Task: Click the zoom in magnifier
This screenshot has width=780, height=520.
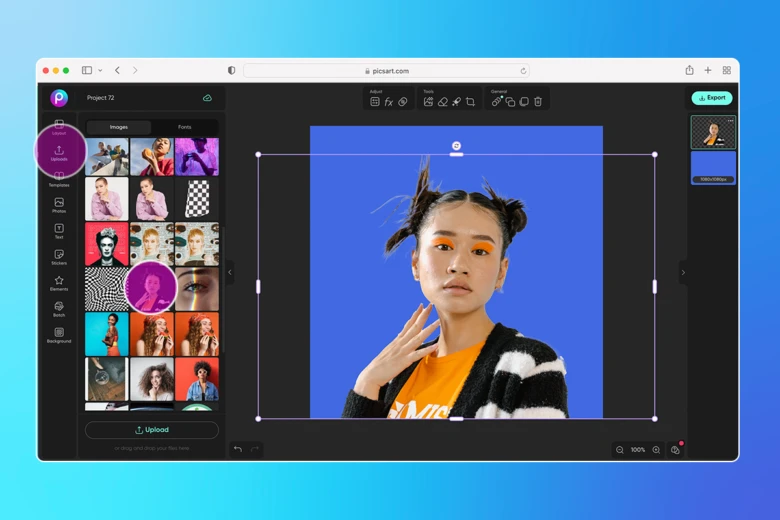Action: 656,450
